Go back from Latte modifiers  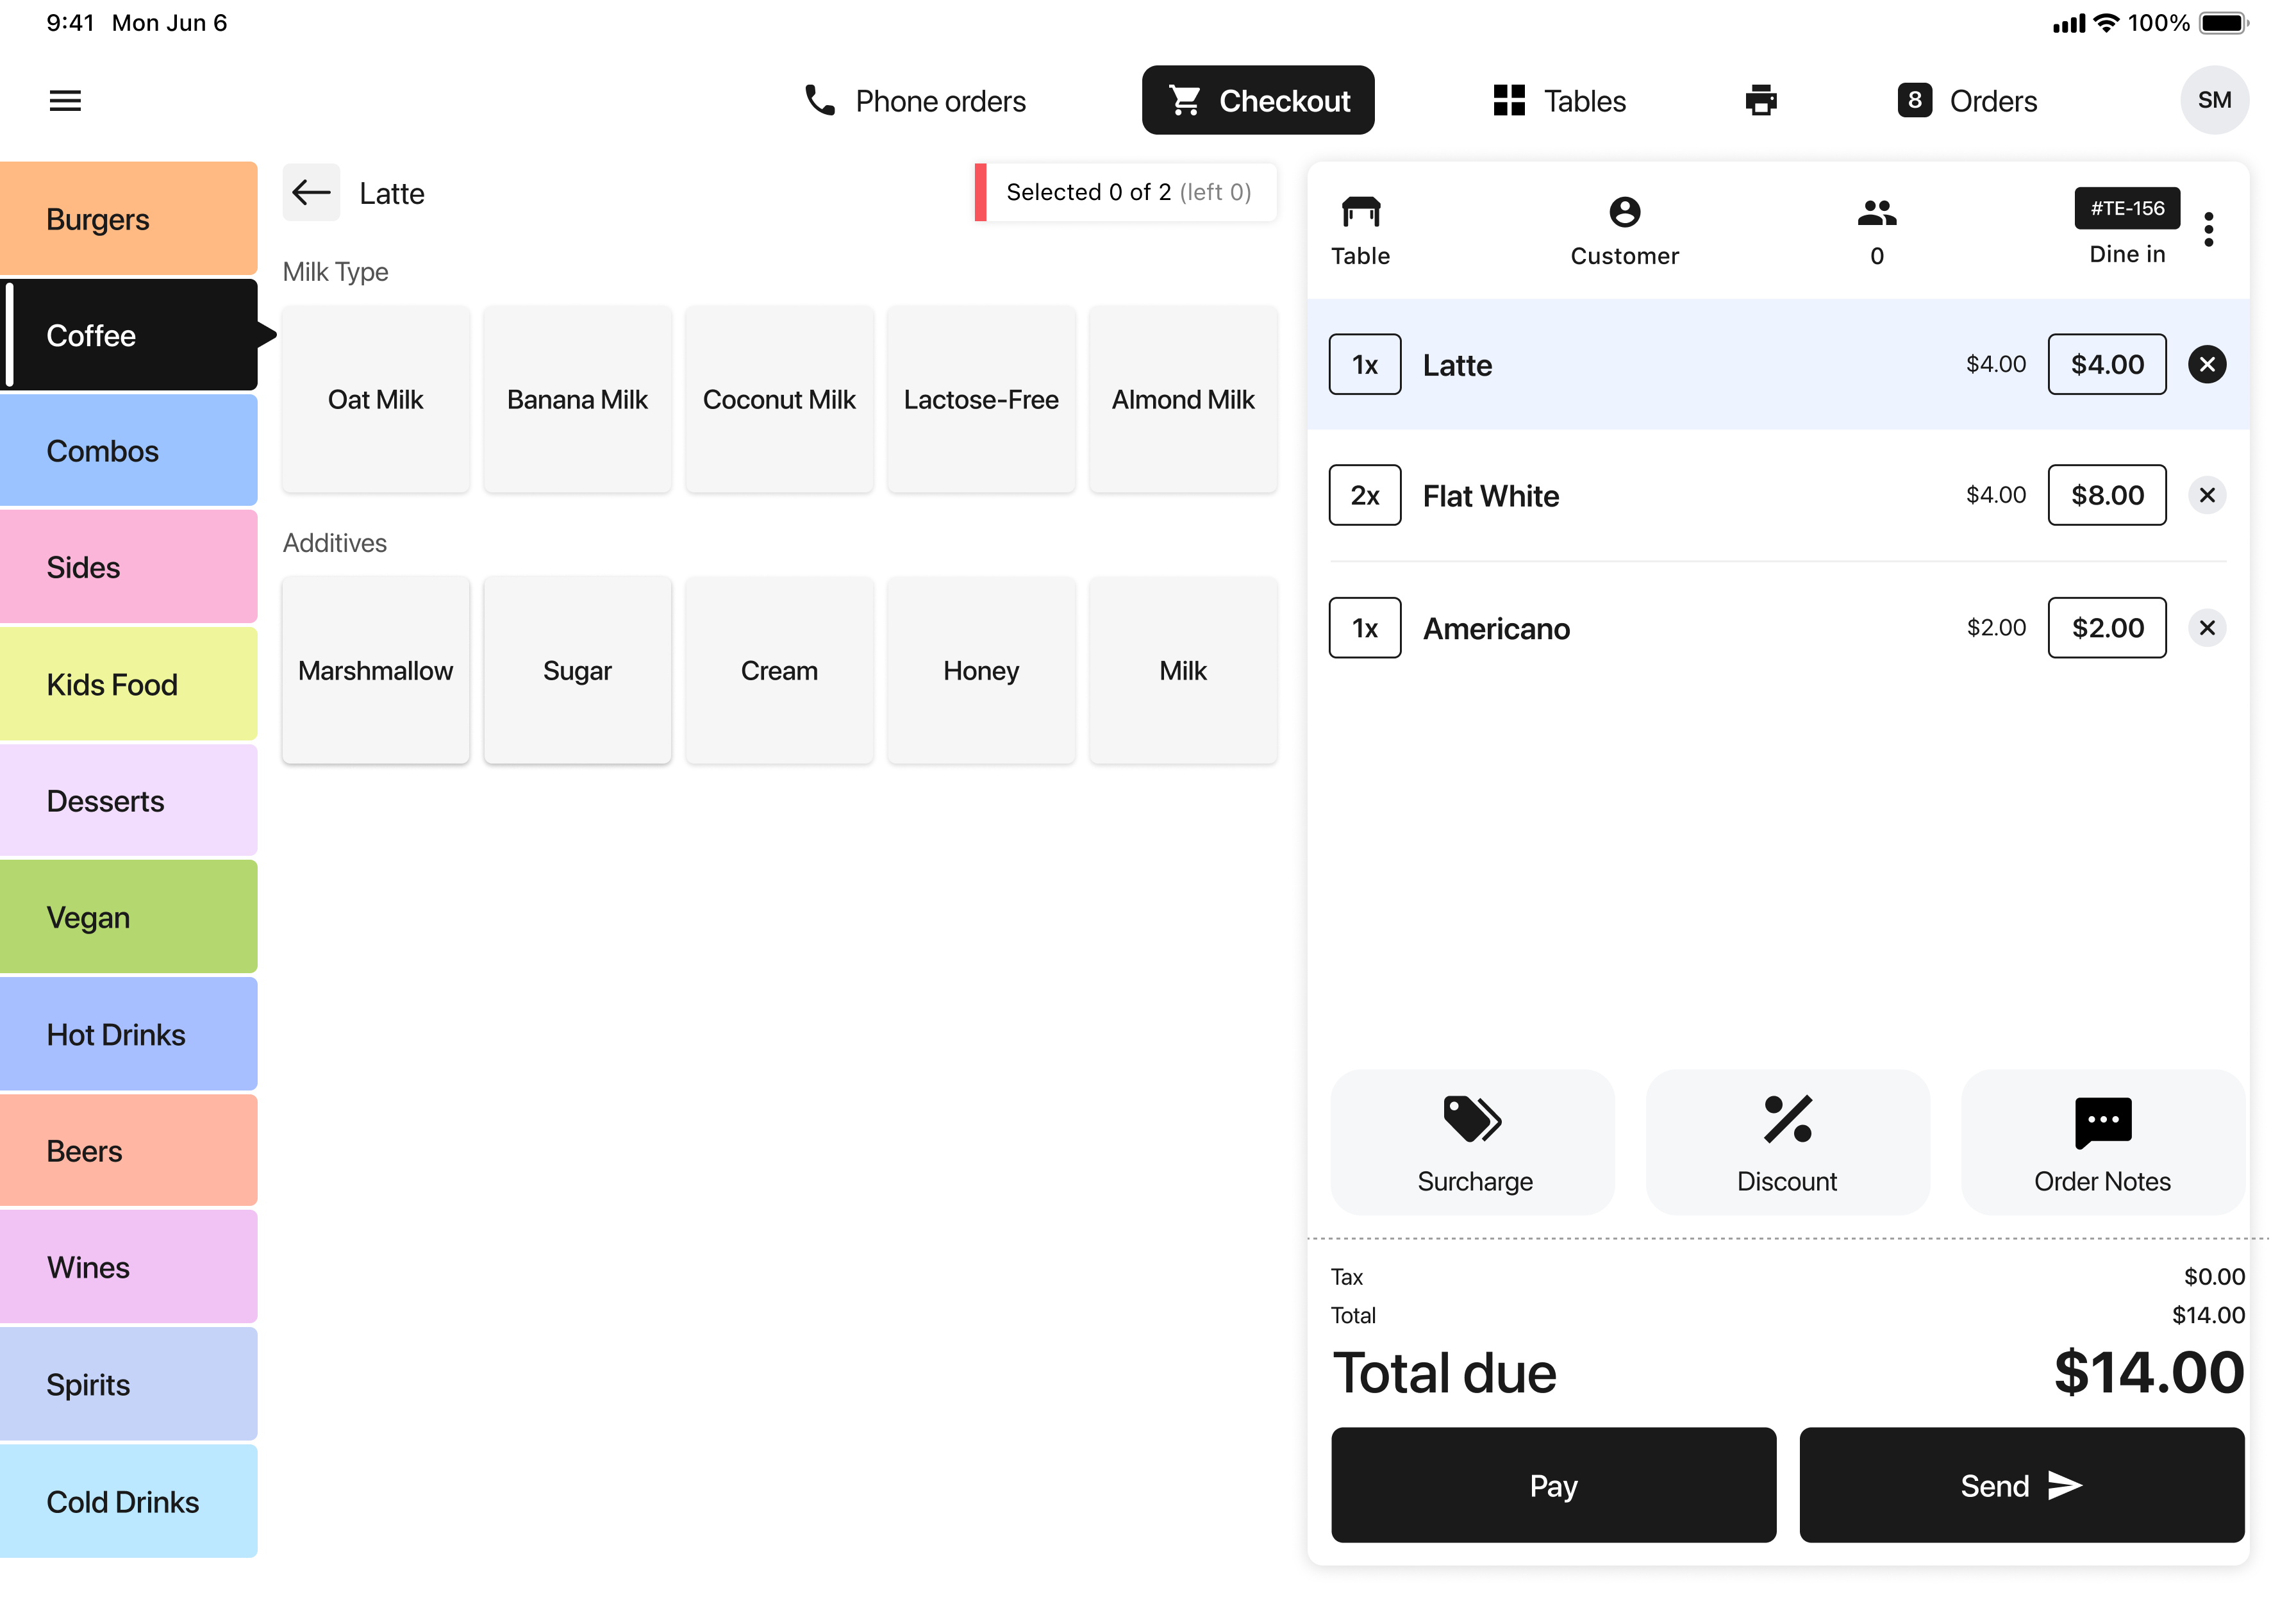(x=311, y=192)
